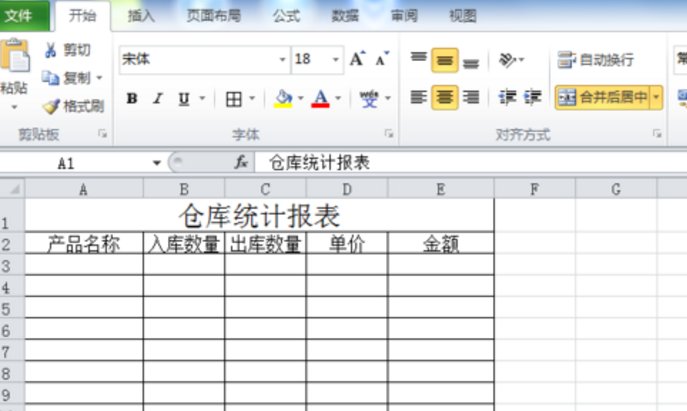Apply red font color A
This screenshot has height=411, width=687.
(x=320, y=99)
